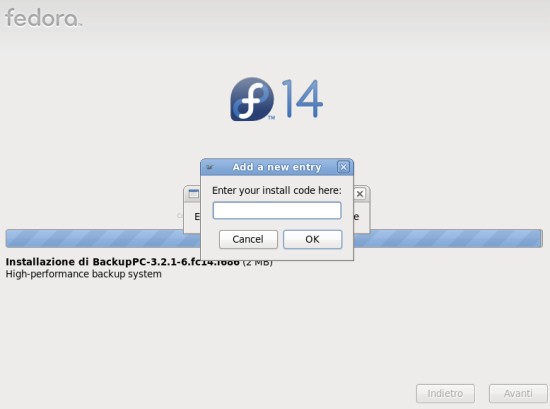
Task: Click the "Installazione di BackupPC" status text
Action: point(122,262)
